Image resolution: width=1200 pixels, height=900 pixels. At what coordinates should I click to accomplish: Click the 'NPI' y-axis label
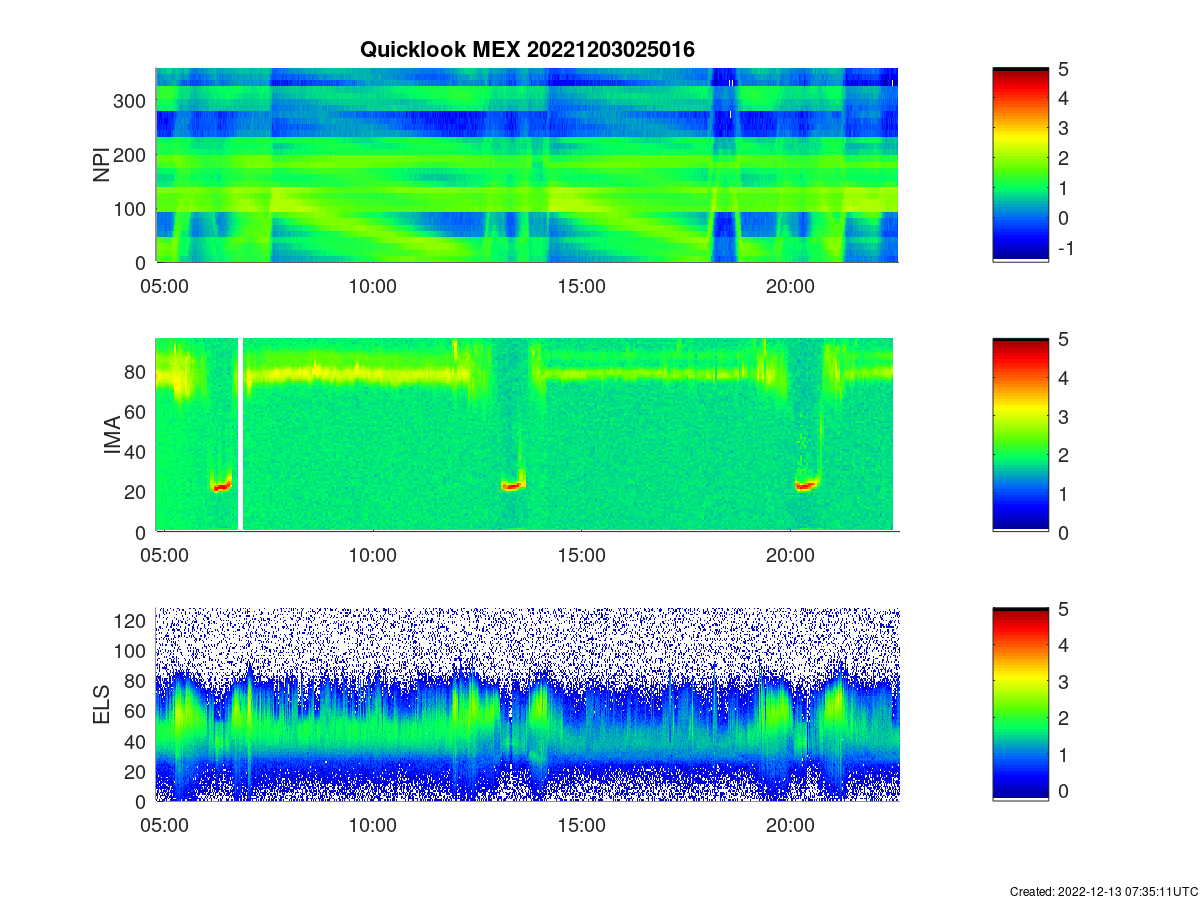[102, 165]
